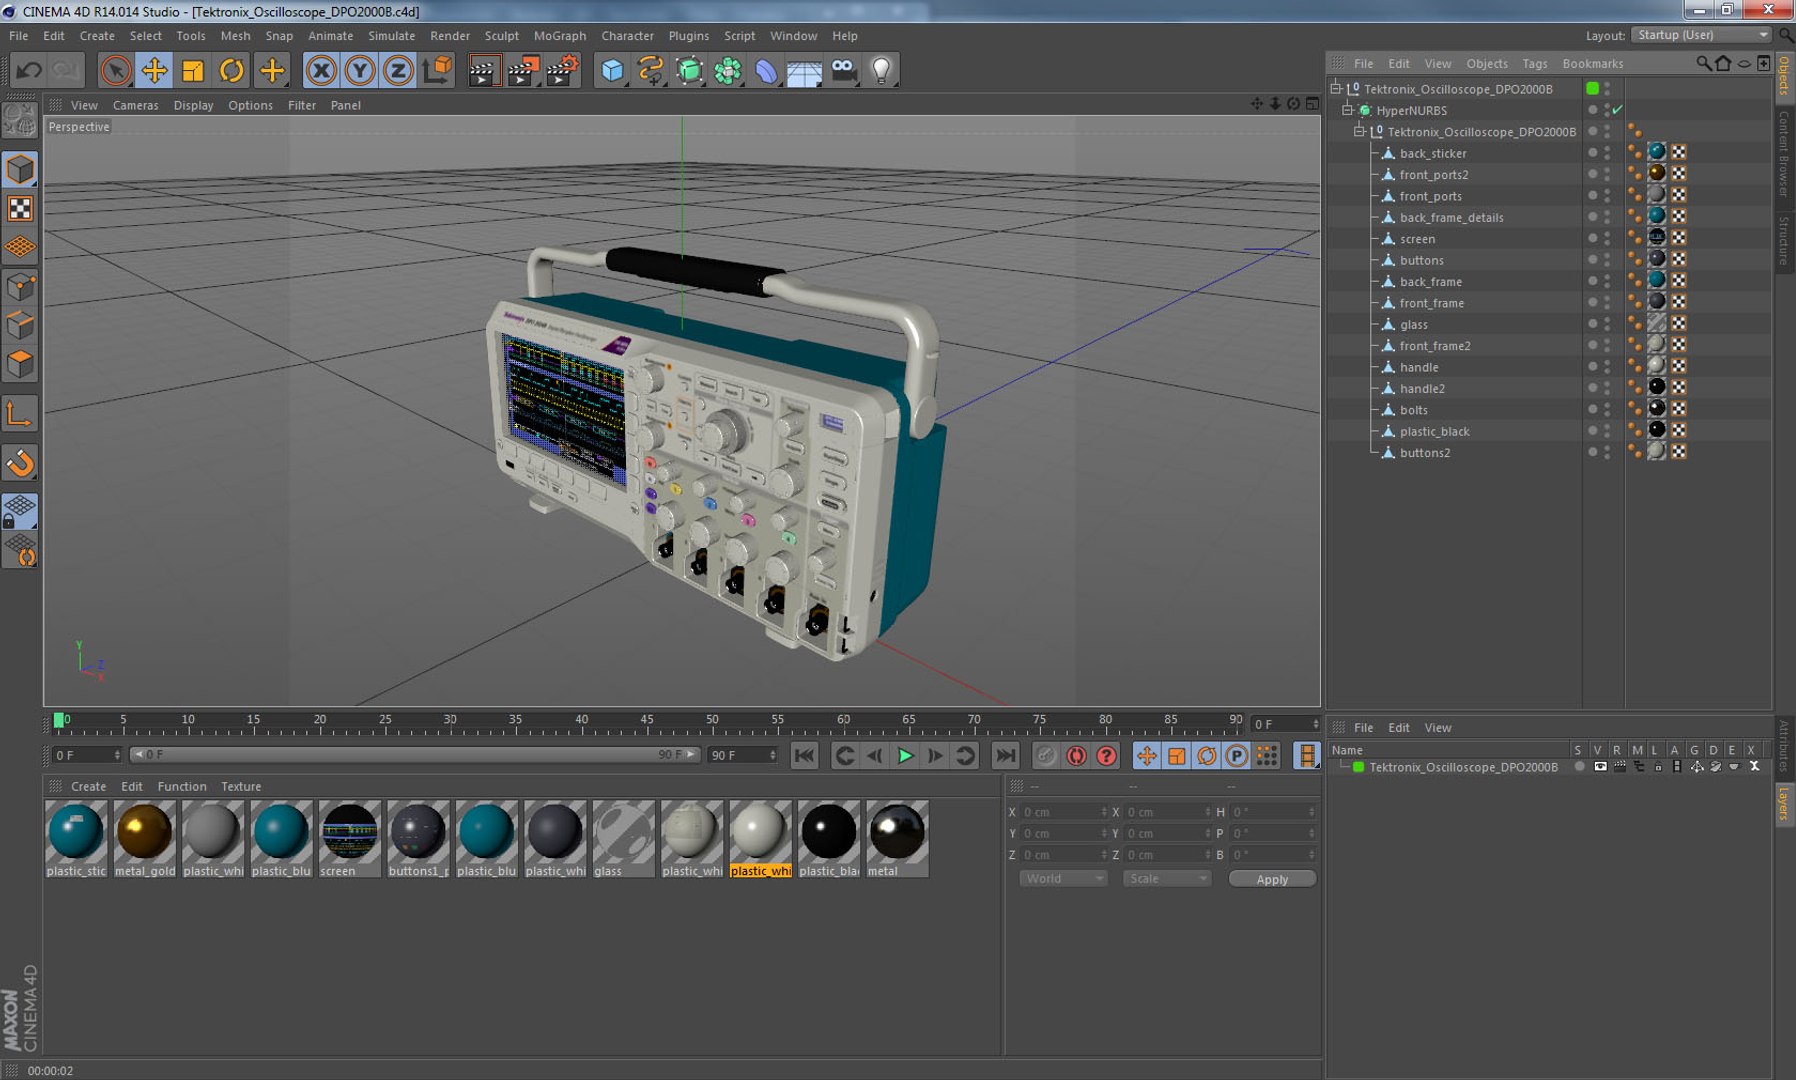Screen dimensions: 1796x1080
Task: Collapse the root Tektronix_Oscilloscope_DPO2000B node
Action: point(1336,88)
